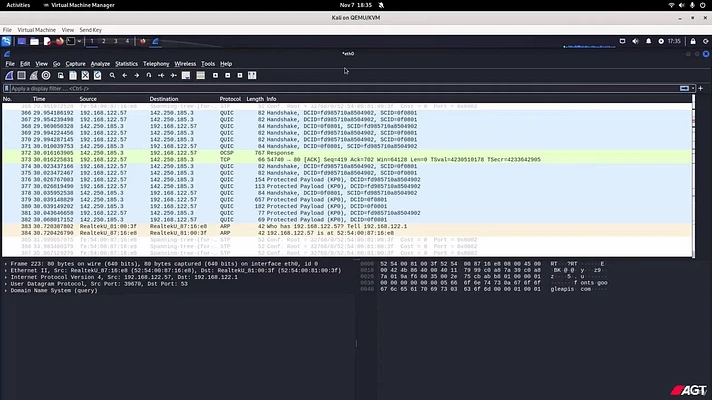This screenshot has width=712, height=400.
Task: Open the capture options dialog
Action: point(46,75)
